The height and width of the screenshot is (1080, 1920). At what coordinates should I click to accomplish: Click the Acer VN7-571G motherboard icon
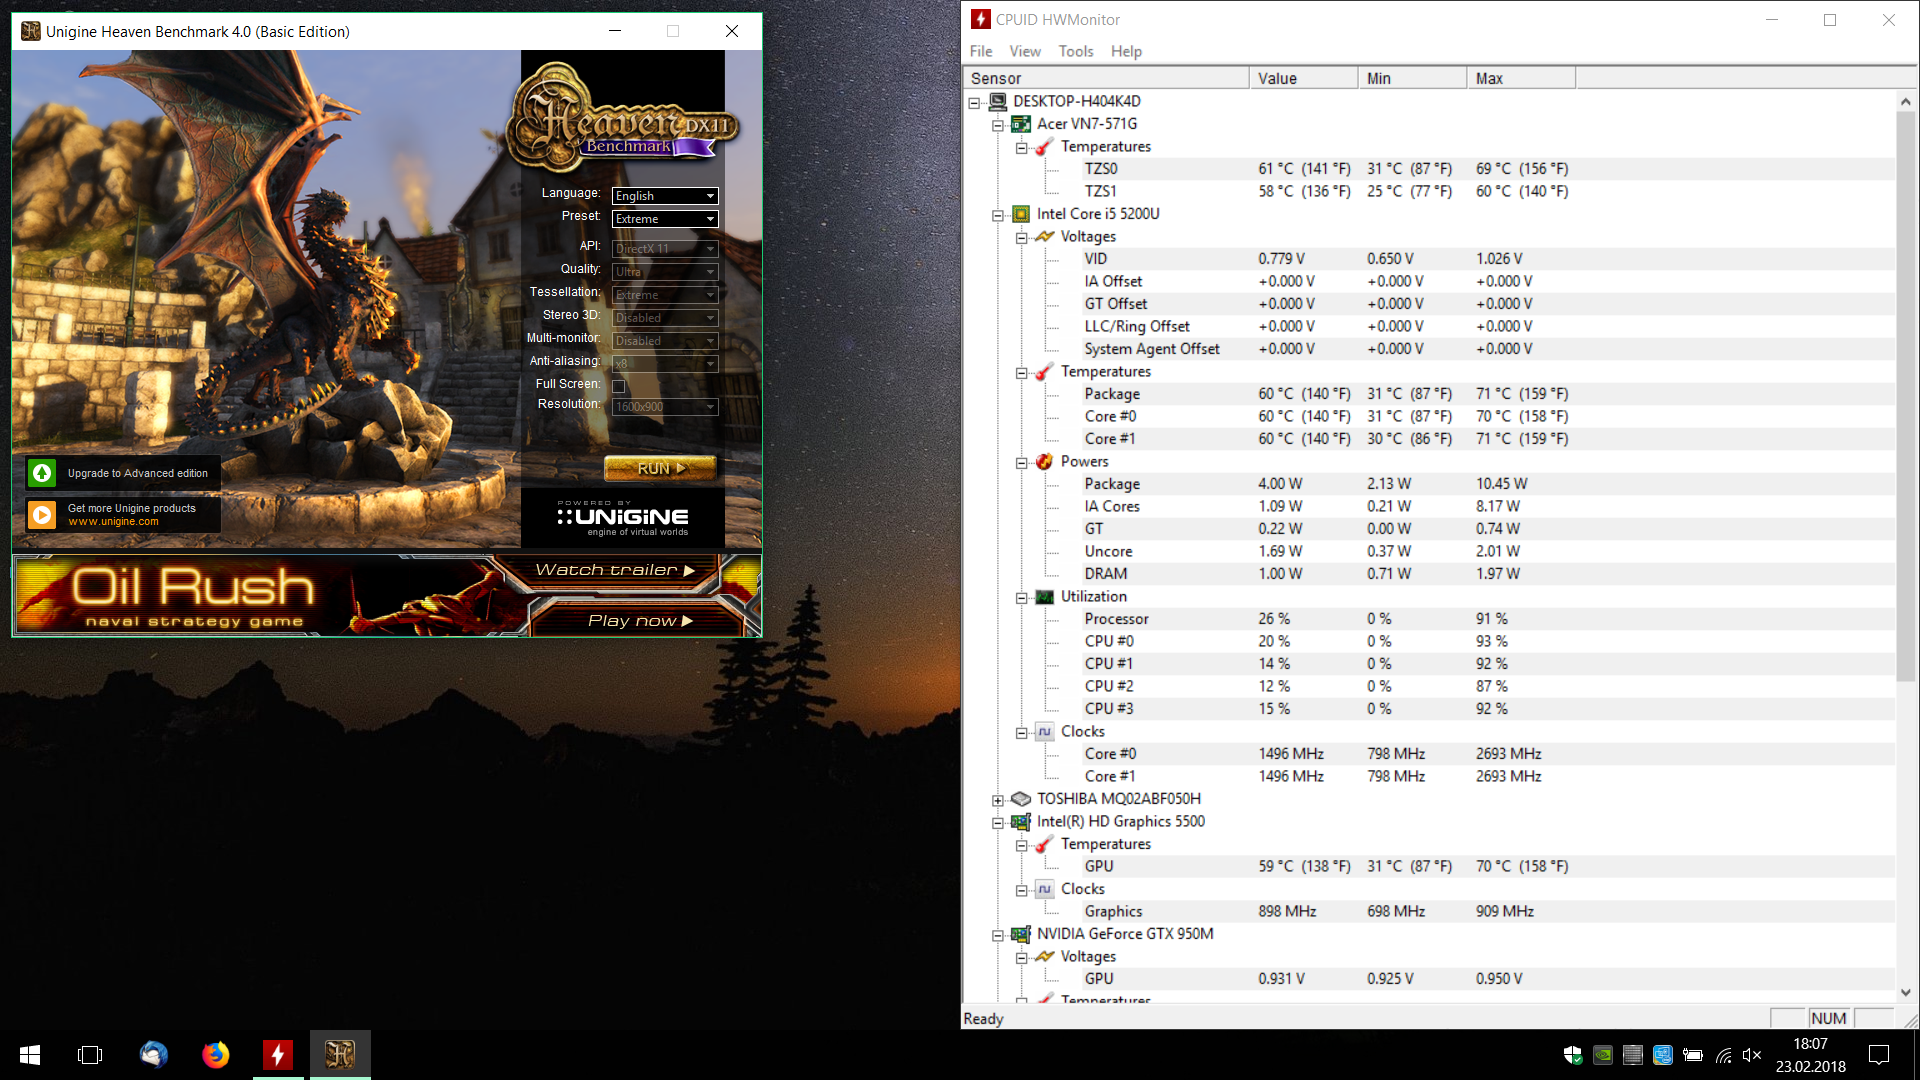point(1020,124)
